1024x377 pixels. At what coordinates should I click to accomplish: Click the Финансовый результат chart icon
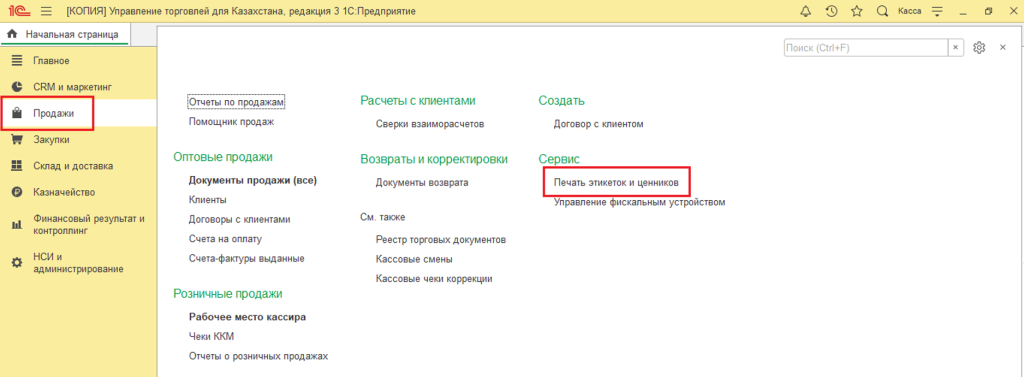point(18,225)
